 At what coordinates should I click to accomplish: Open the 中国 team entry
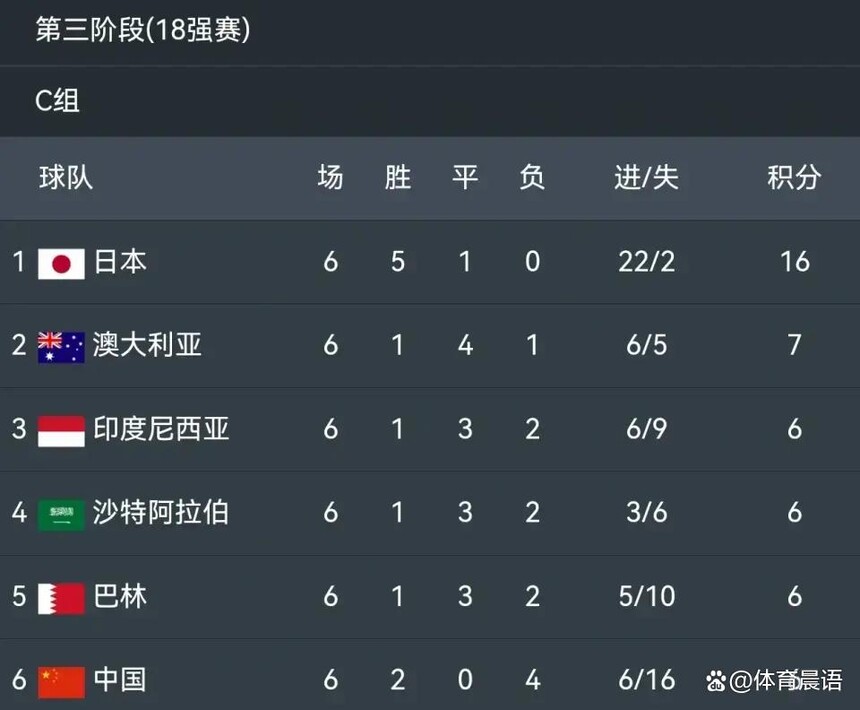pyautogui.click(x=120, y=679)
